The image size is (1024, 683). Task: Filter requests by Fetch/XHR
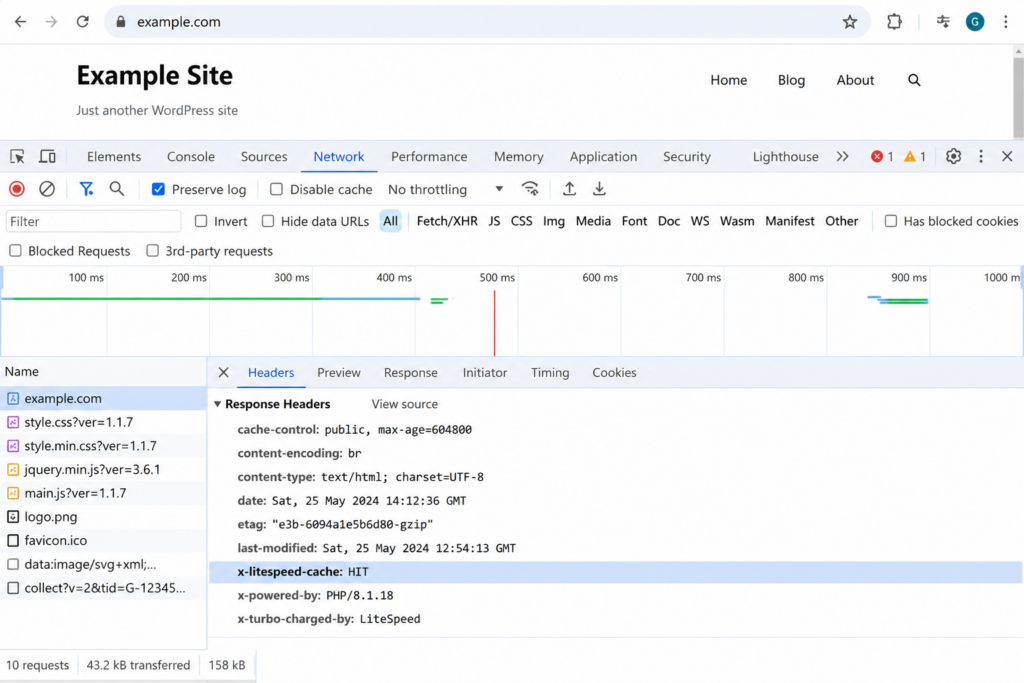pos(447,221)
